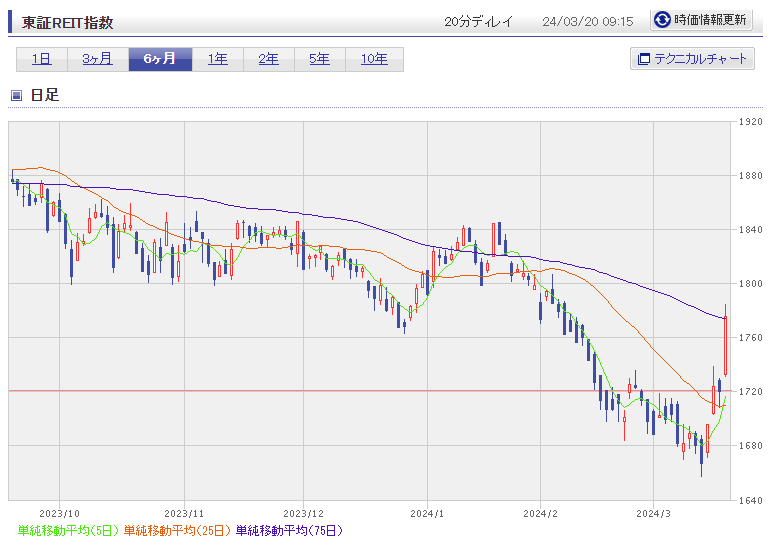
Task: Click the 2024/1 date axis label
Action: point(427,514)
